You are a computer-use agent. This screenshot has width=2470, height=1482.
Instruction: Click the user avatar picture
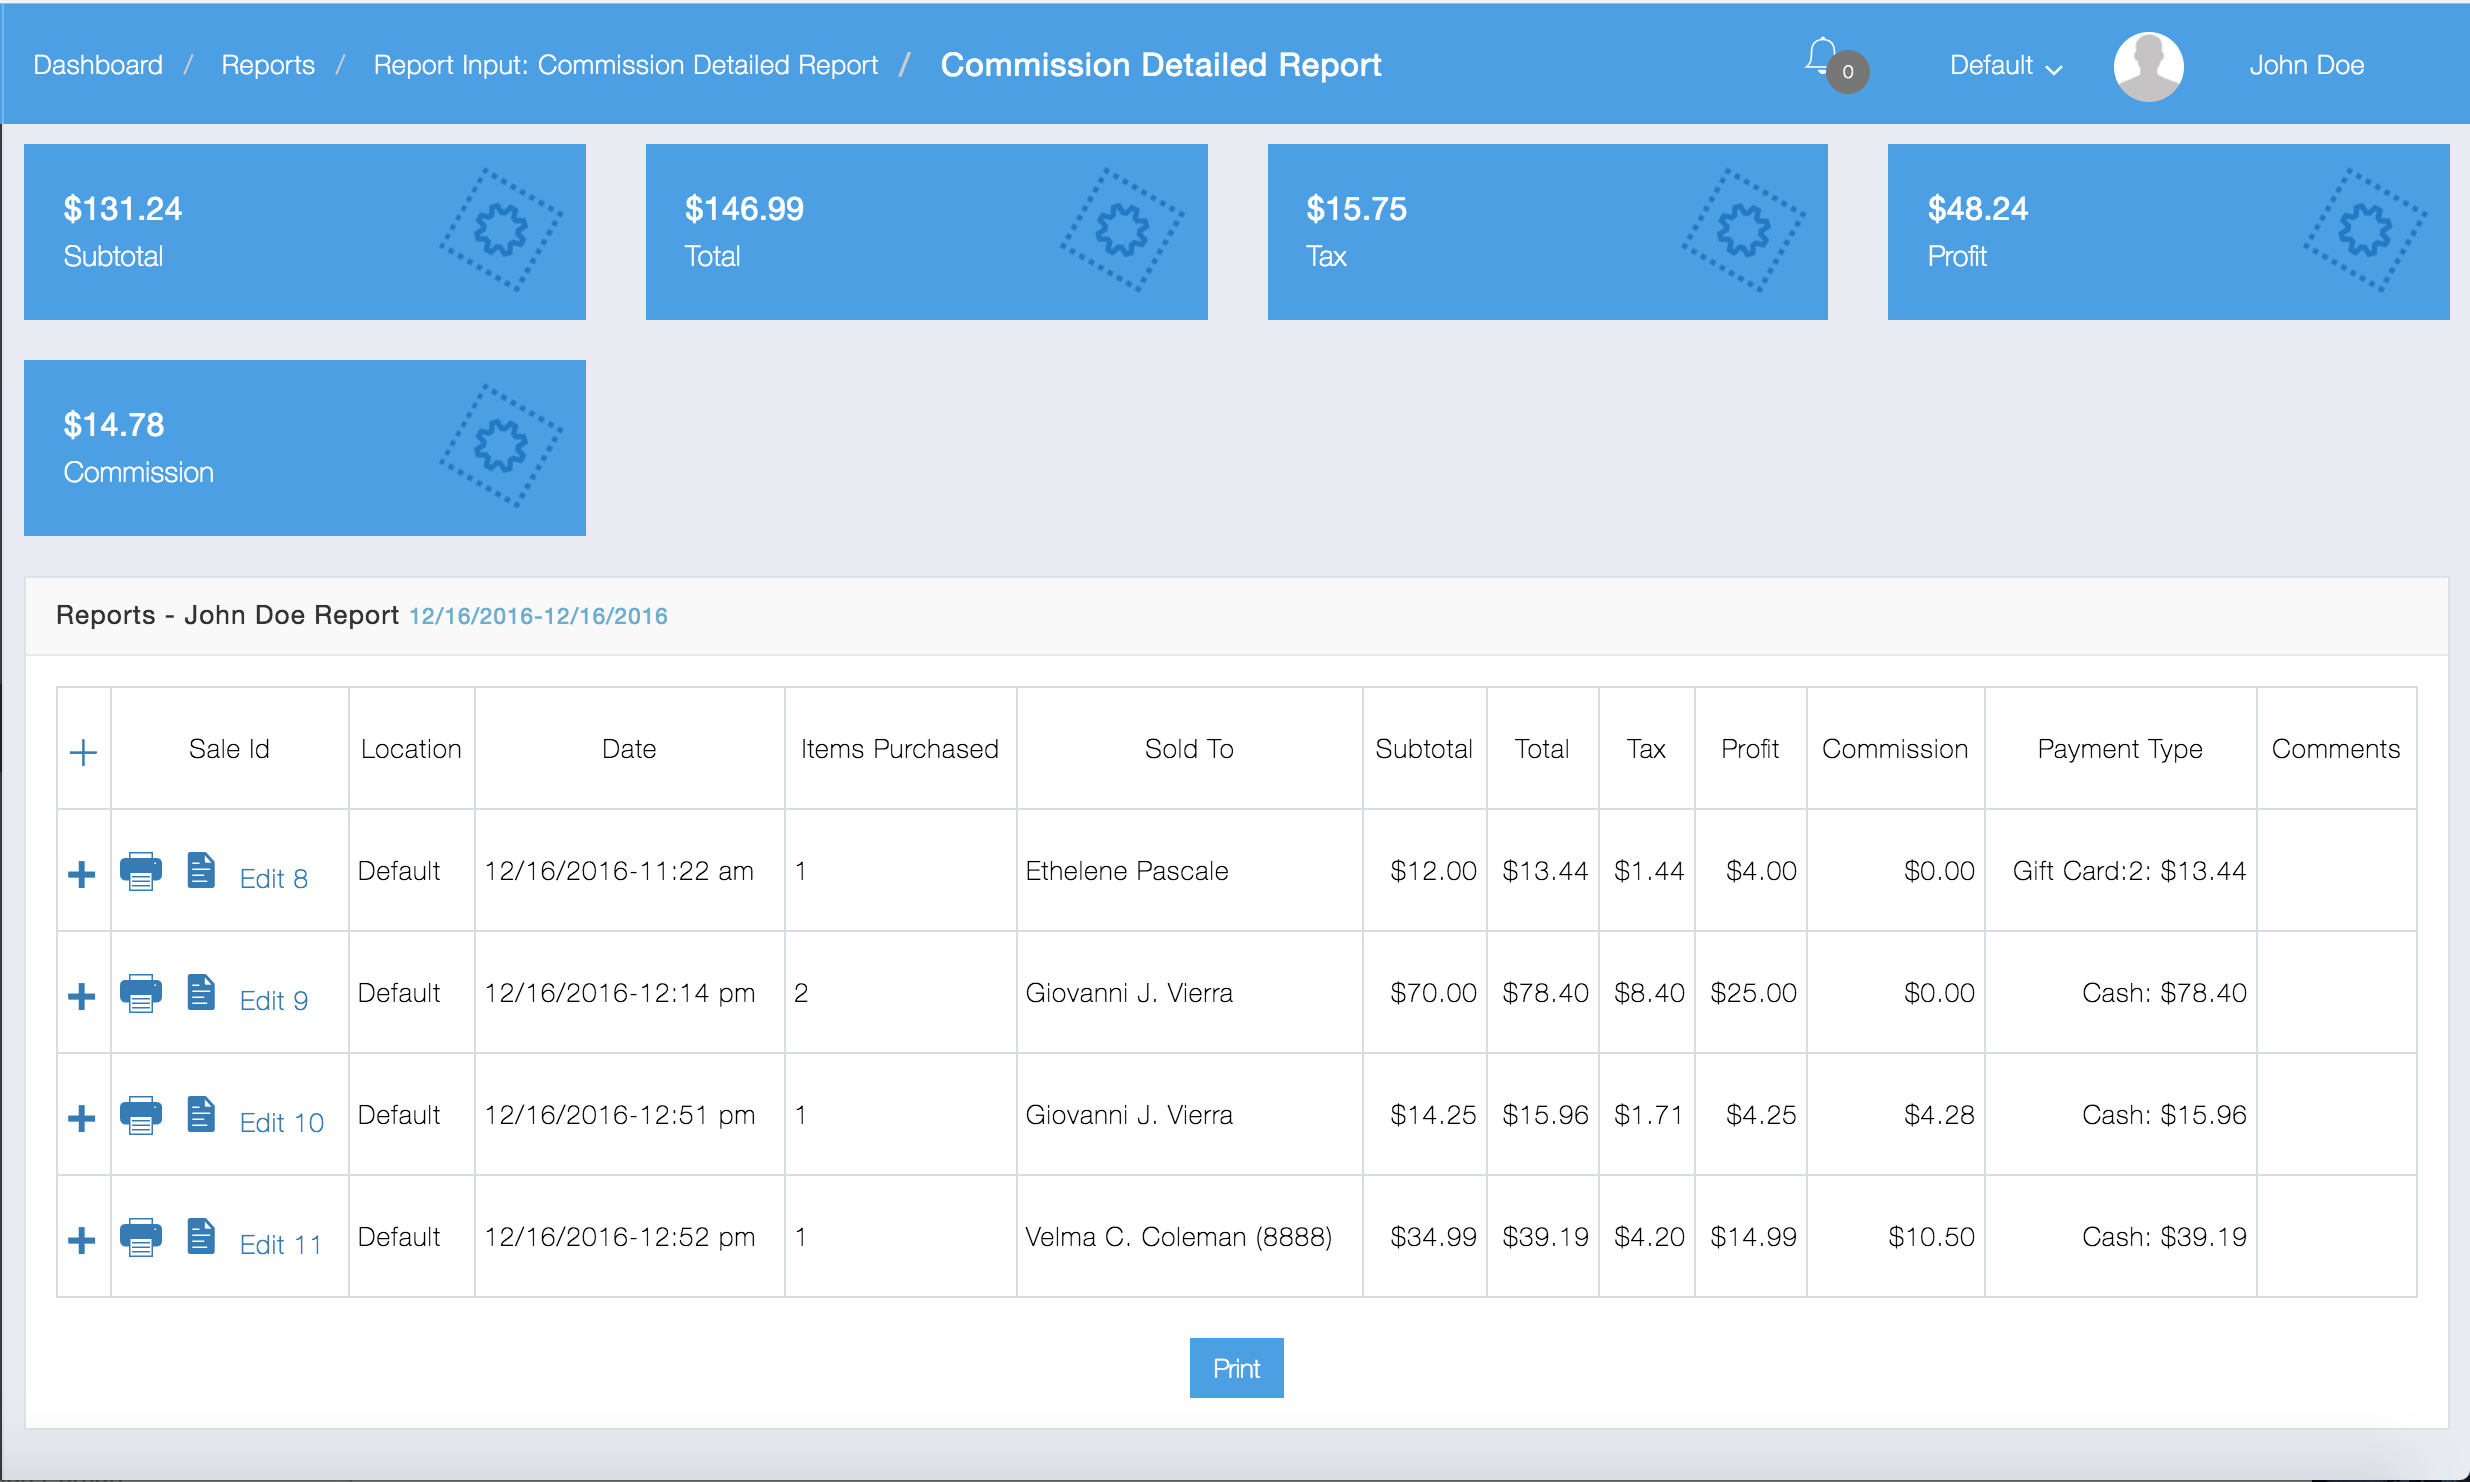click(x=2148, y=66)
